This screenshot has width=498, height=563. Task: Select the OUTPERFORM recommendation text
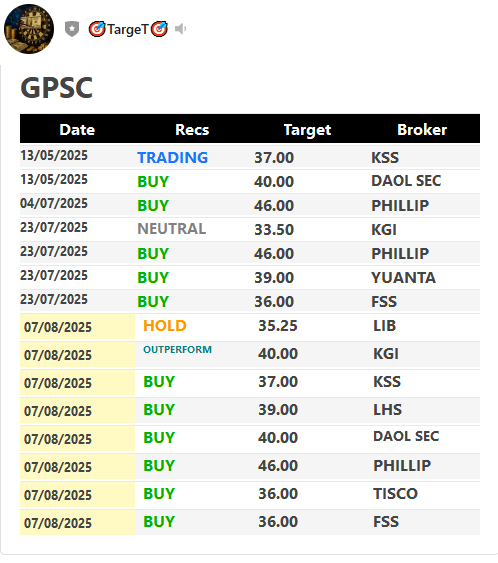coord(177,349)
